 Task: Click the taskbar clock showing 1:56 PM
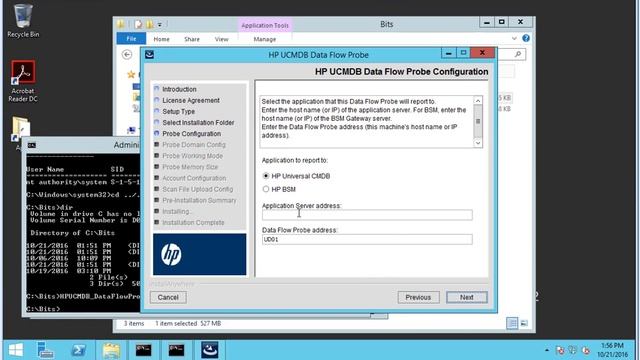[x=612, y=350]
